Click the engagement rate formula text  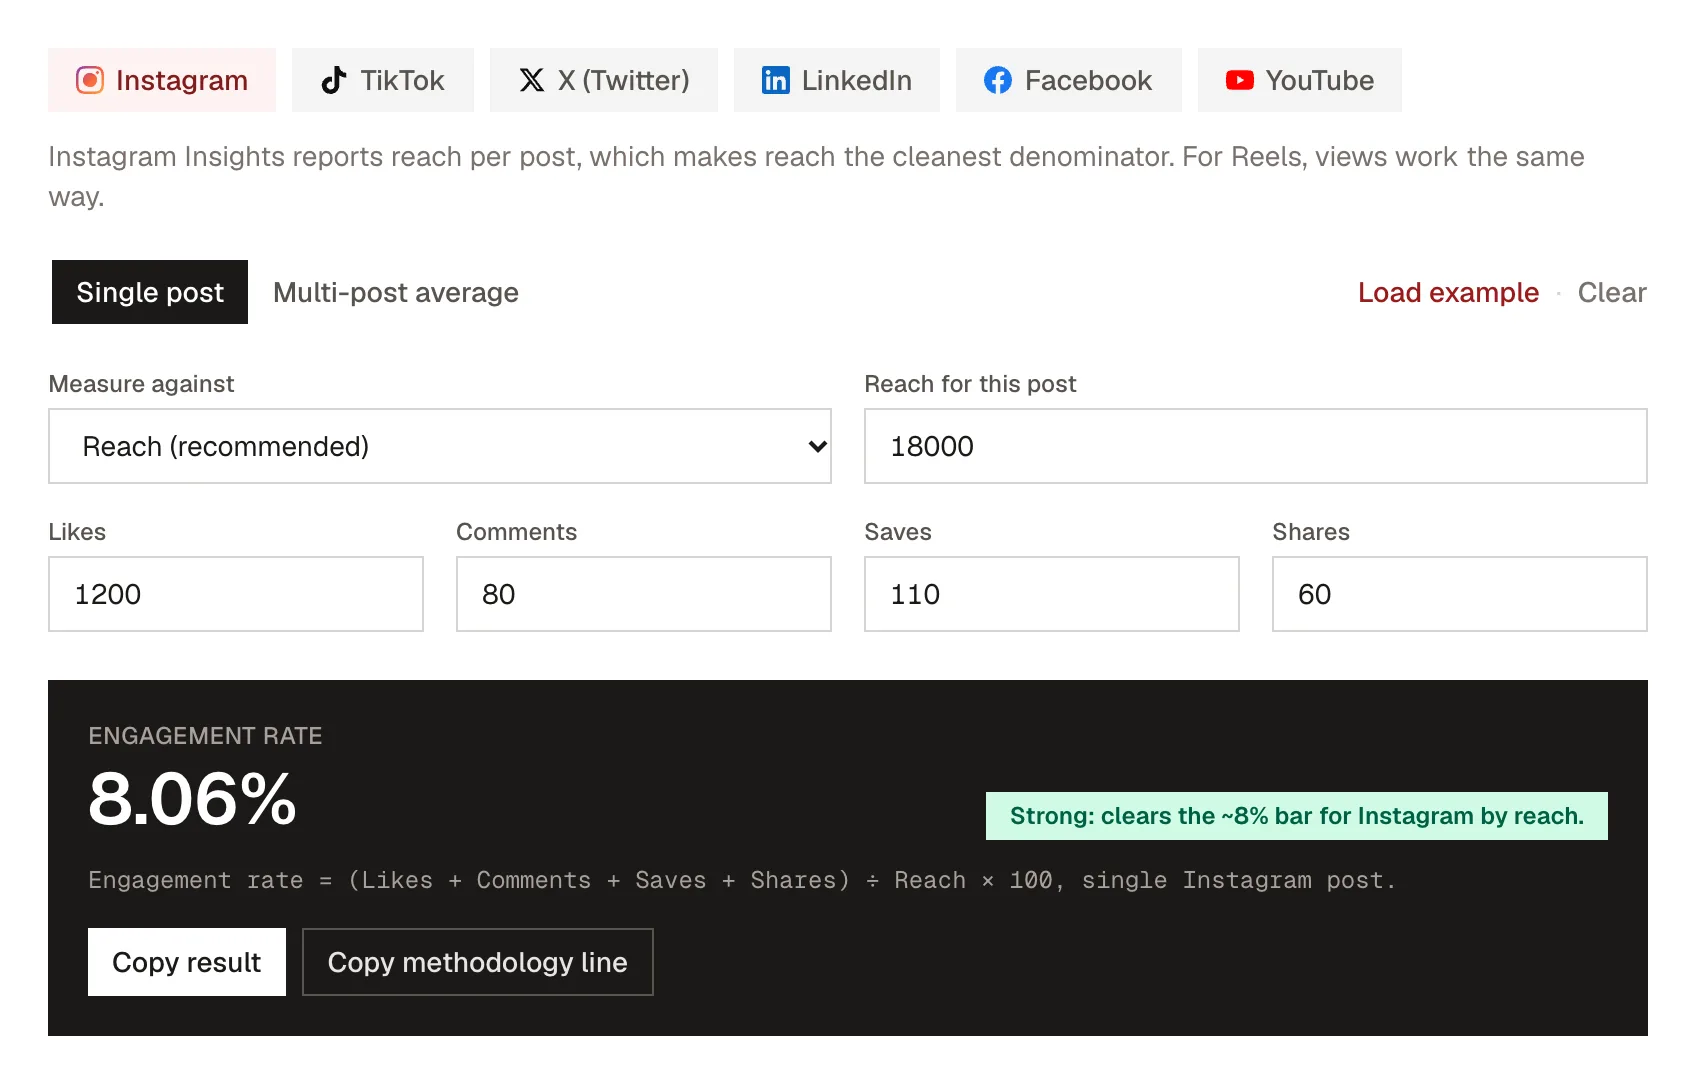click(x=742, y=880)
